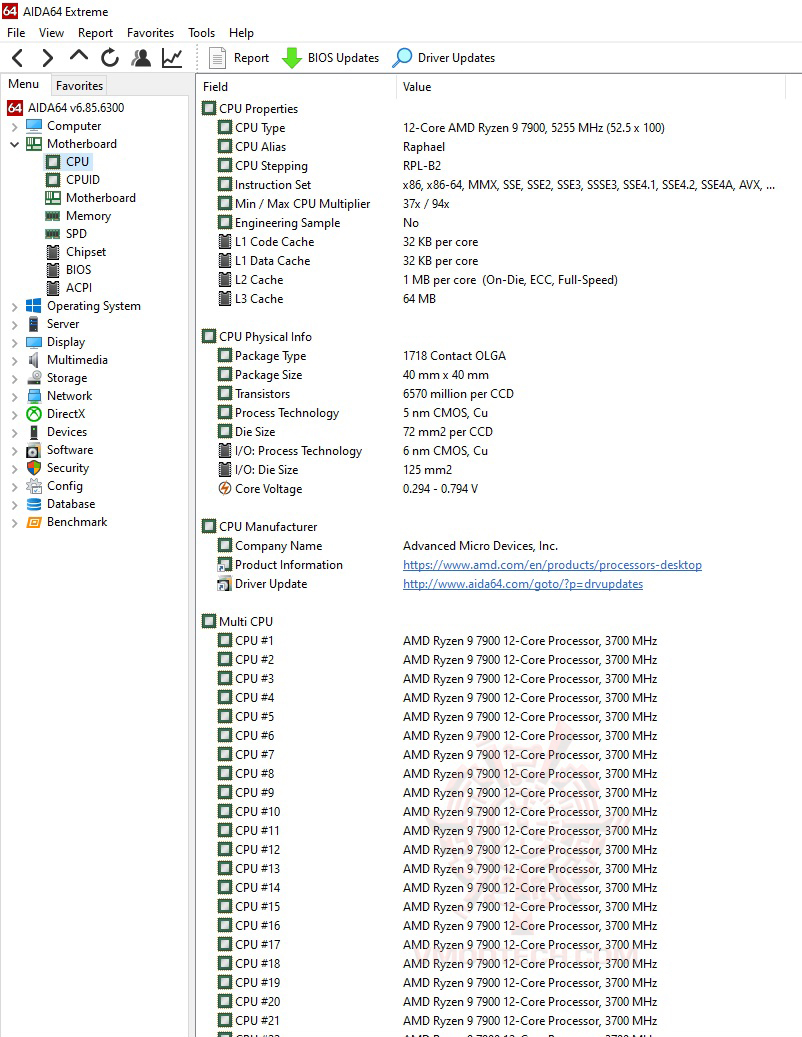Click the Forward navigation arrow
The height and width of the screenshot is (1037, 802).
(47, 58)
